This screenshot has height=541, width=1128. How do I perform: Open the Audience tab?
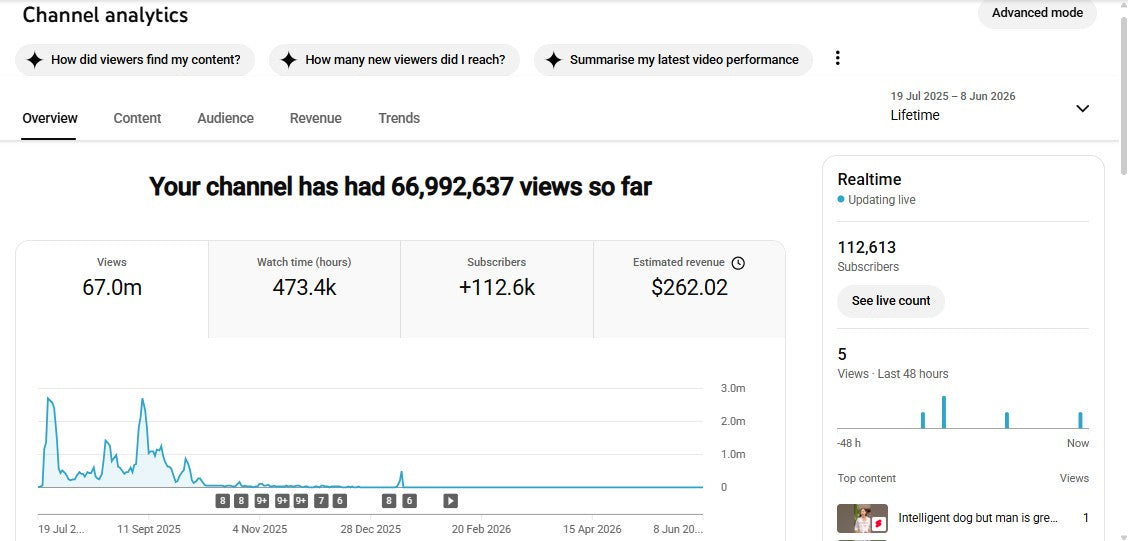pyautogui.click(x=225, y=118)
